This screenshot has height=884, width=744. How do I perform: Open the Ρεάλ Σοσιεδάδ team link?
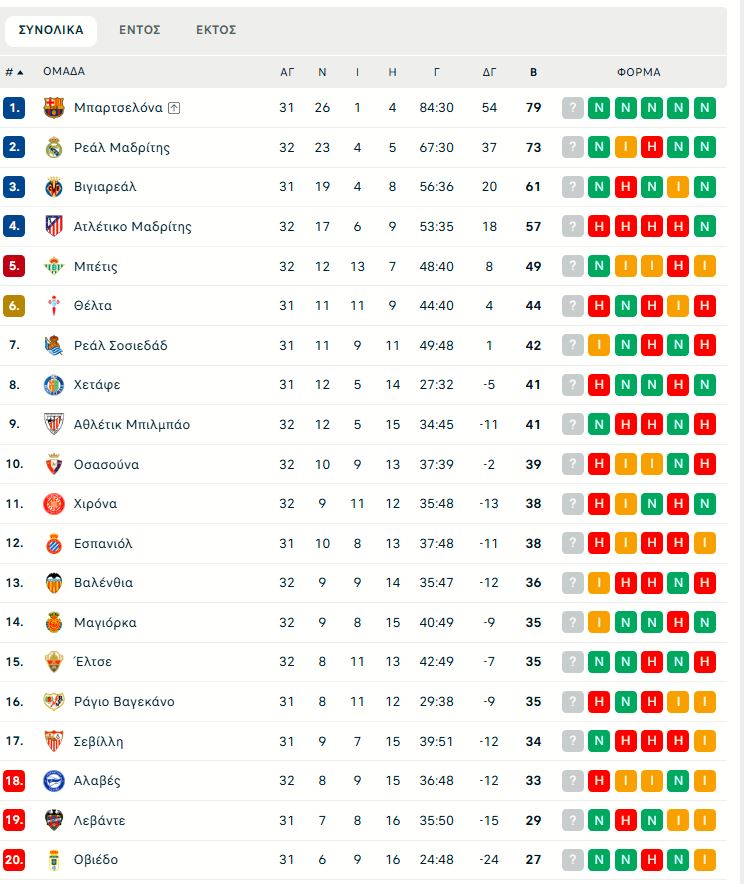pos(121,346)
